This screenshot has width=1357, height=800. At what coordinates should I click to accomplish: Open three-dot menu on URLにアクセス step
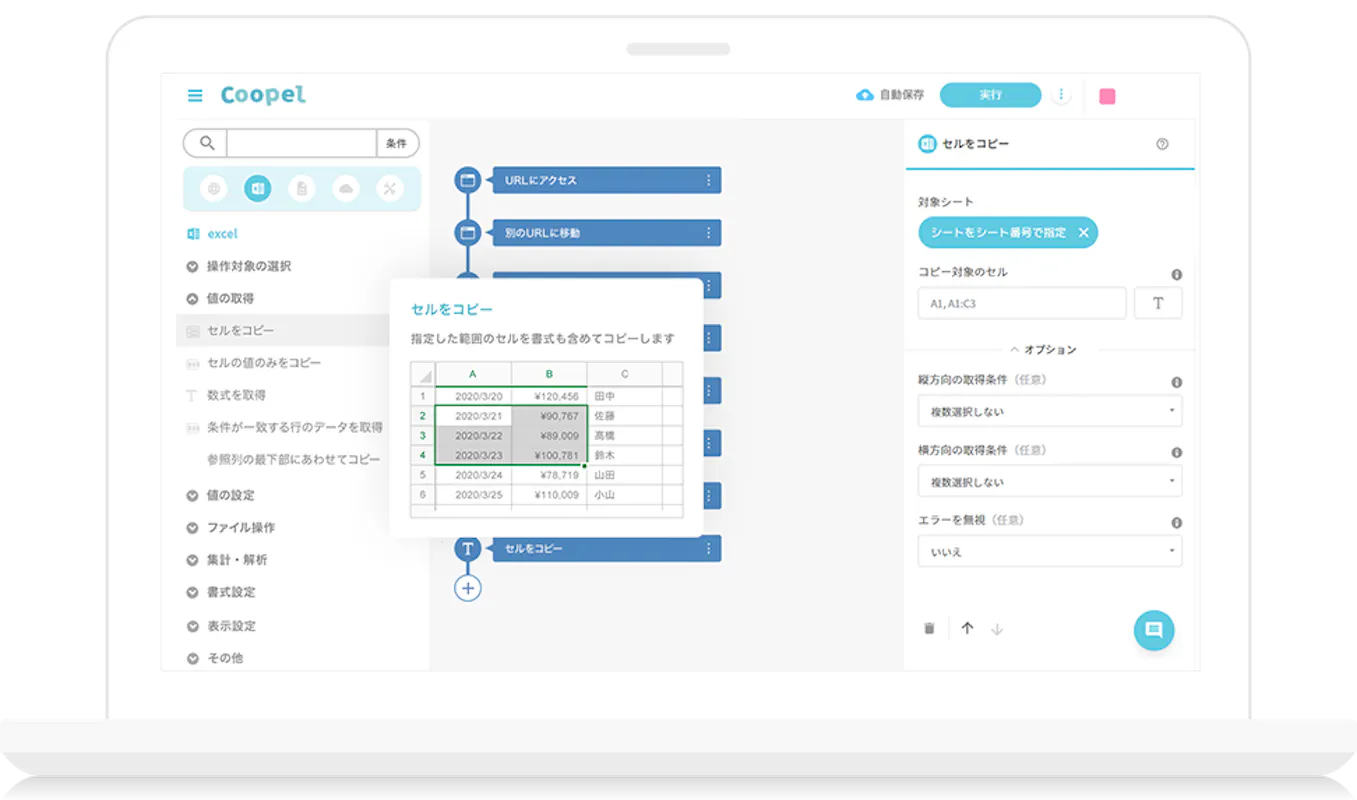[709, 180]
